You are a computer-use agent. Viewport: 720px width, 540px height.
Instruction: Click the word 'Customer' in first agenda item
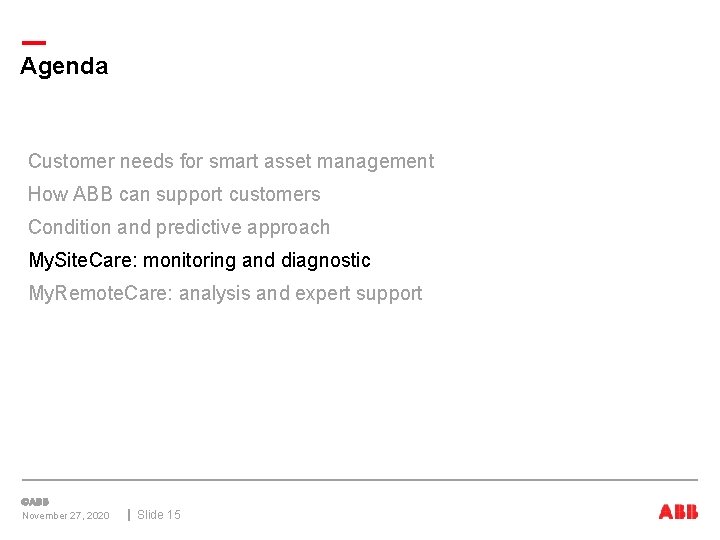click(x=71, y=161)
